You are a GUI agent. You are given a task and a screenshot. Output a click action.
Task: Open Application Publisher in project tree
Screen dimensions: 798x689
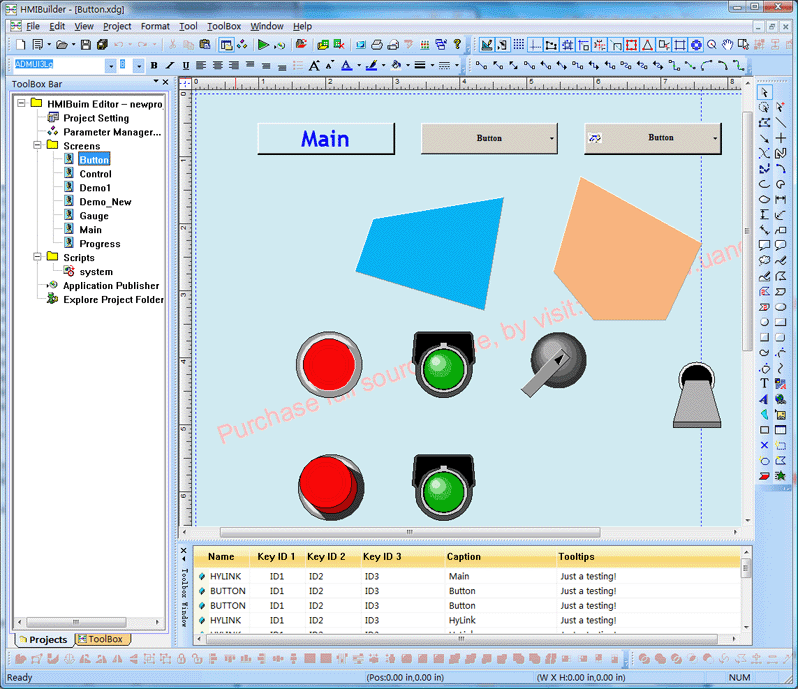tap(110, 286)
